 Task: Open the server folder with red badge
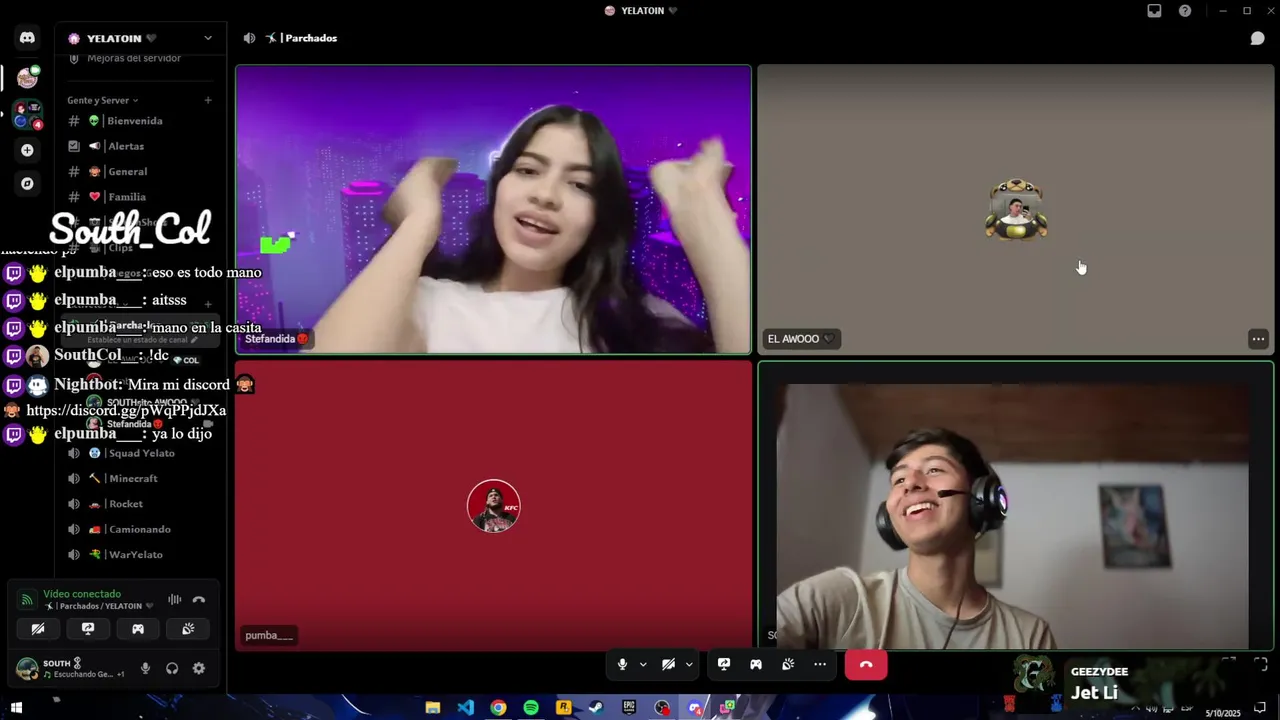click(27, 115)
